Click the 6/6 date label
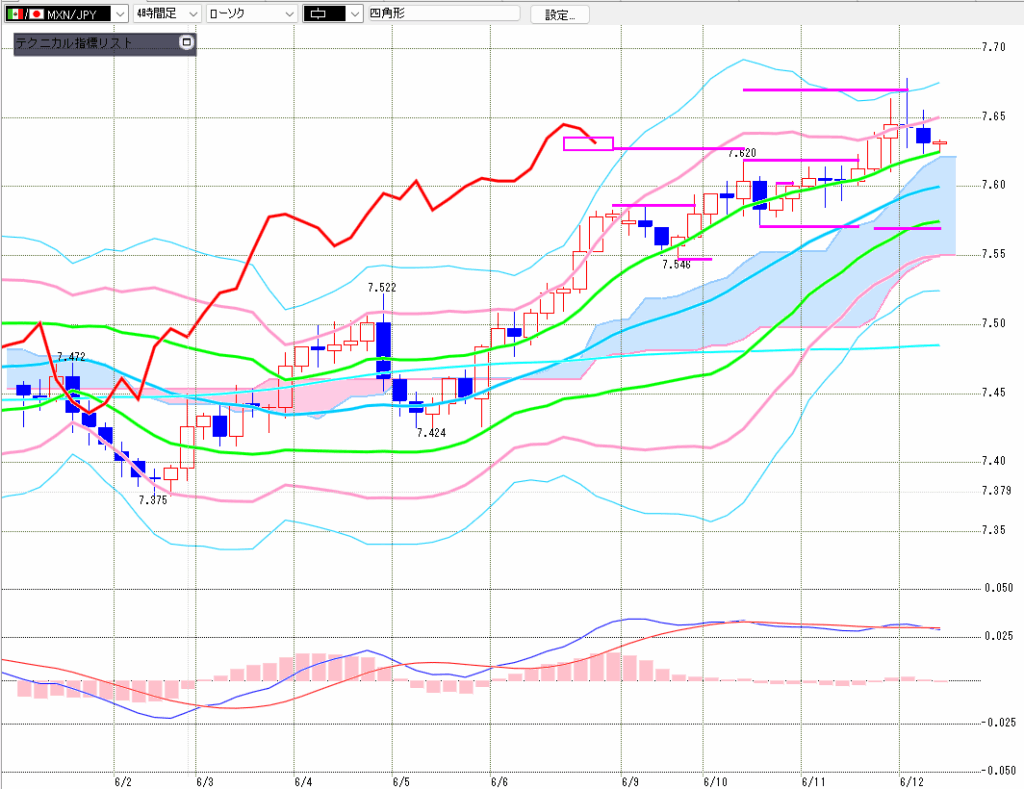Viewport: 1024px width, 789px height. point(500,782)
